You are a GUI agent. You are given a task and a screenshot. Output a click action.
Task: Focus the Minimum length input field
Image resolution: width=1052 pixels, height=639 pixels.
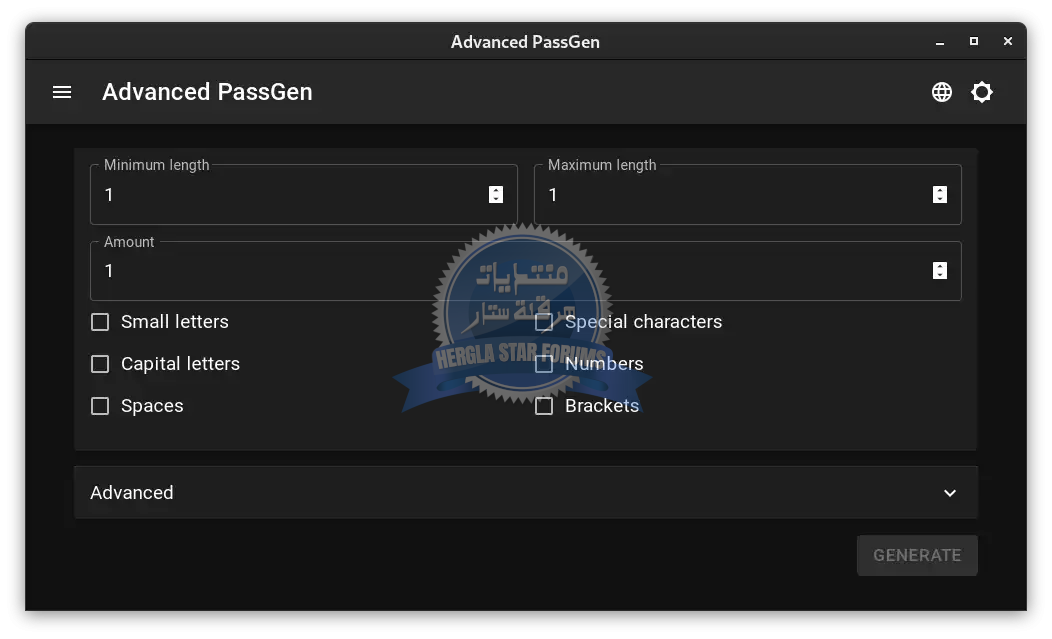coord(290,195)
